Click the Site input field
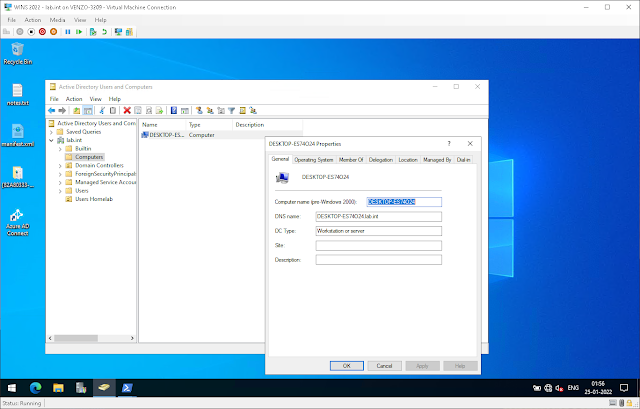640x409 pixels. pos(378,245)
